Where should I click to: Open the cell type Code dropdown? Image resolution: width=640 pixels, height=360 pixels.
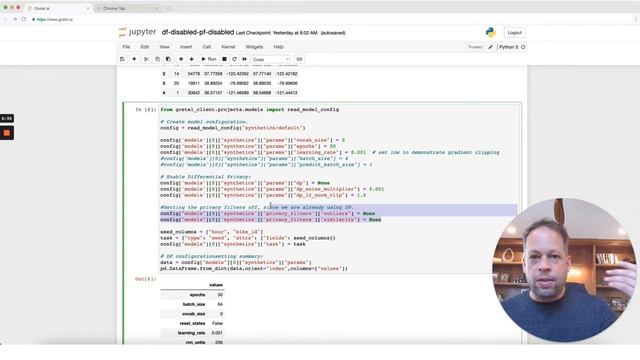click(x=271, y=60)
